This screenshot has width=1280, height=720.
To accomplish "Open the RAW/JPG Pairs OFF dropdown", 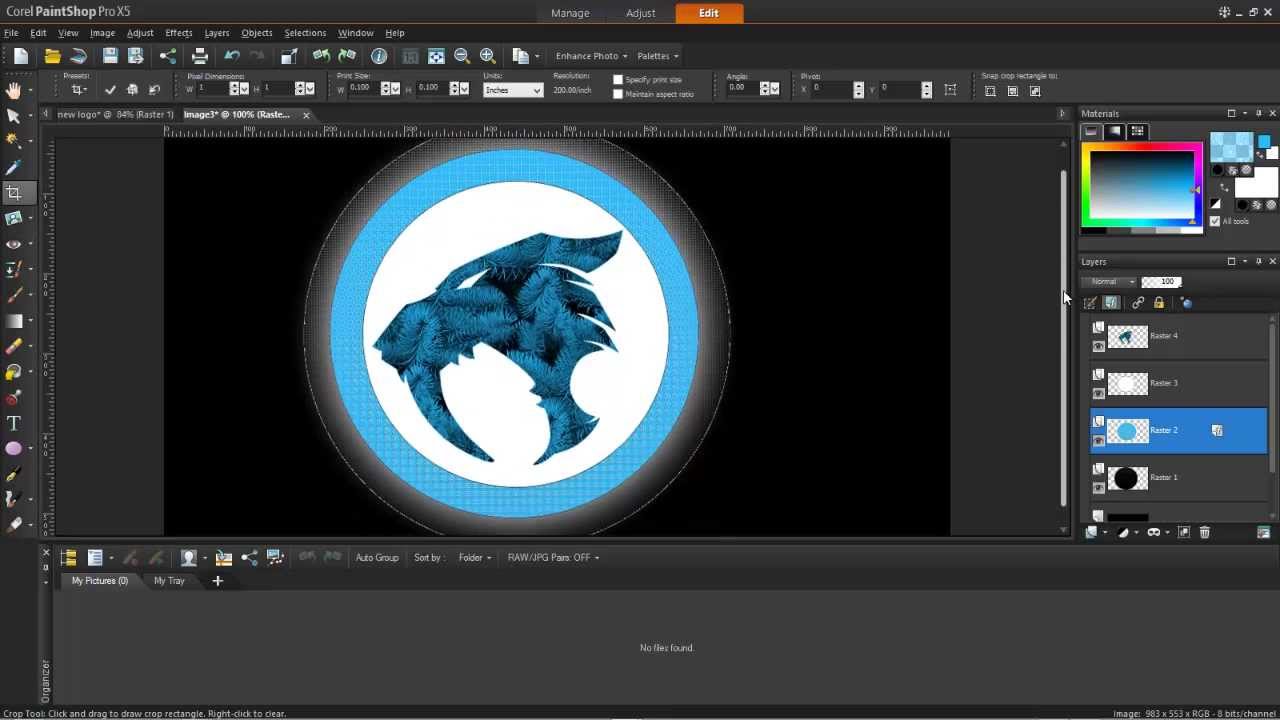I will pyautogui.click(x=553, y=558).
